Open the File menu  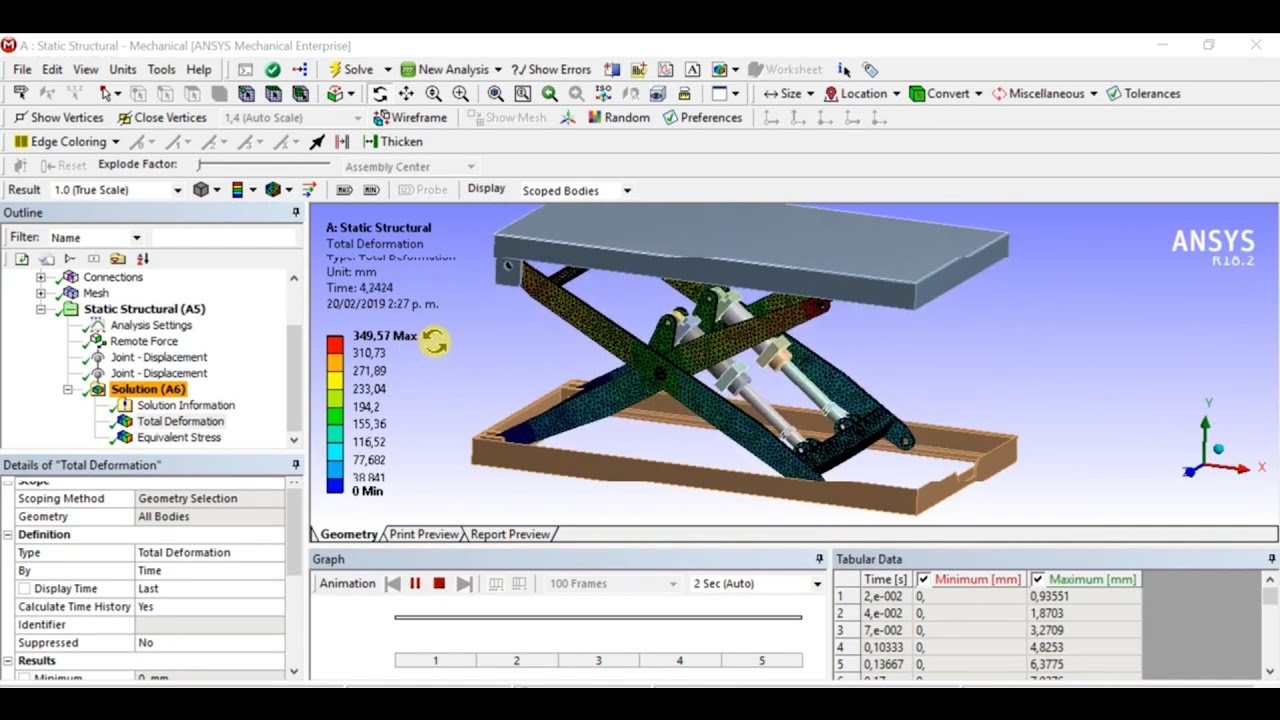[22, 69]
